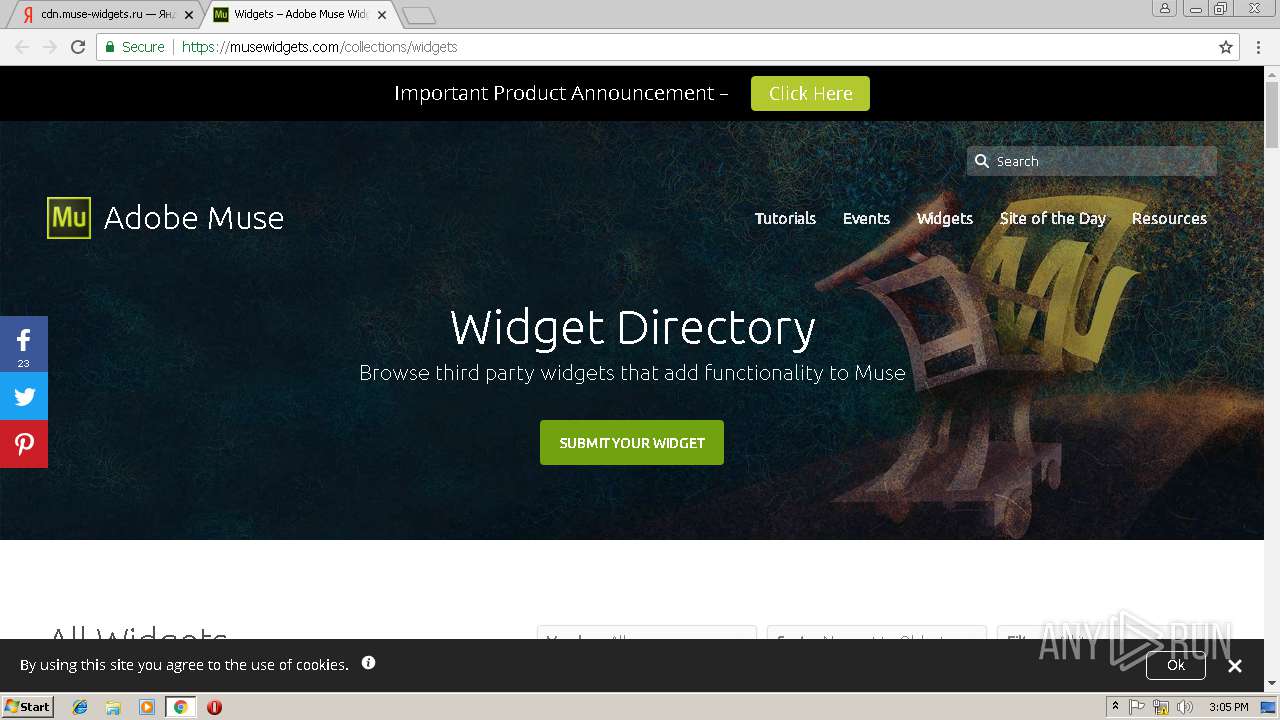Show hidden tray icons arrow
The image size is (1280, 720).
click(x=1115, y=707)
